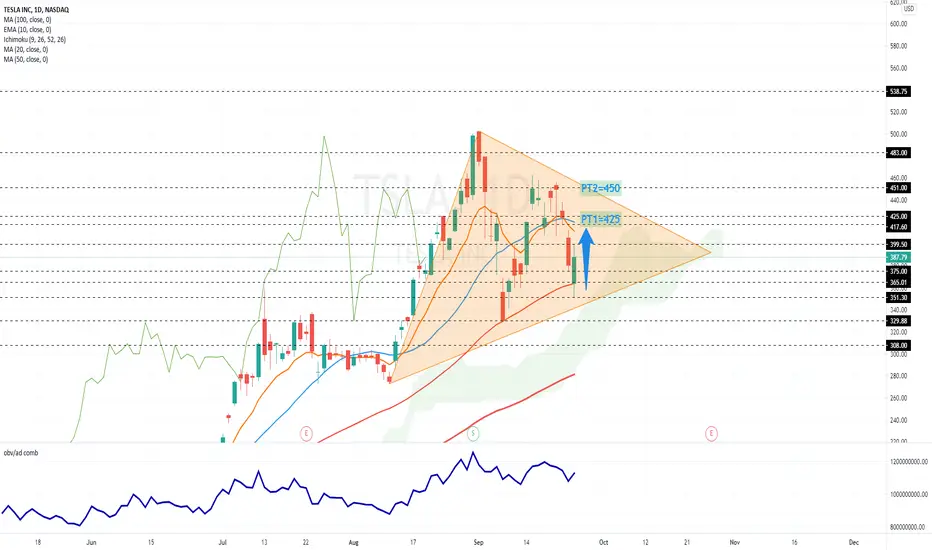Select the 451.00 horizontal line price label

pyautogui.click(x=898, y=188)
